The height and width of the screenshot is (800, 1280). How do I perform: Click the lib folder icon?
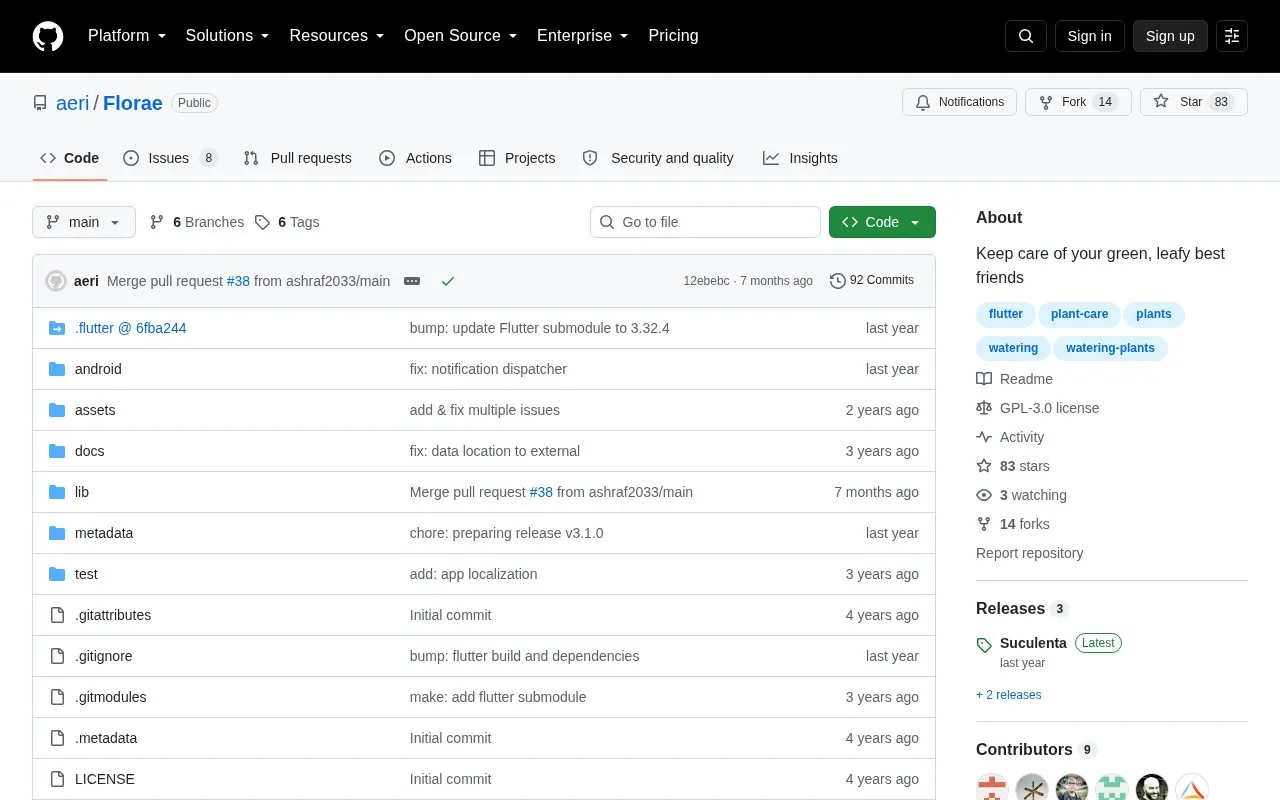57,492
